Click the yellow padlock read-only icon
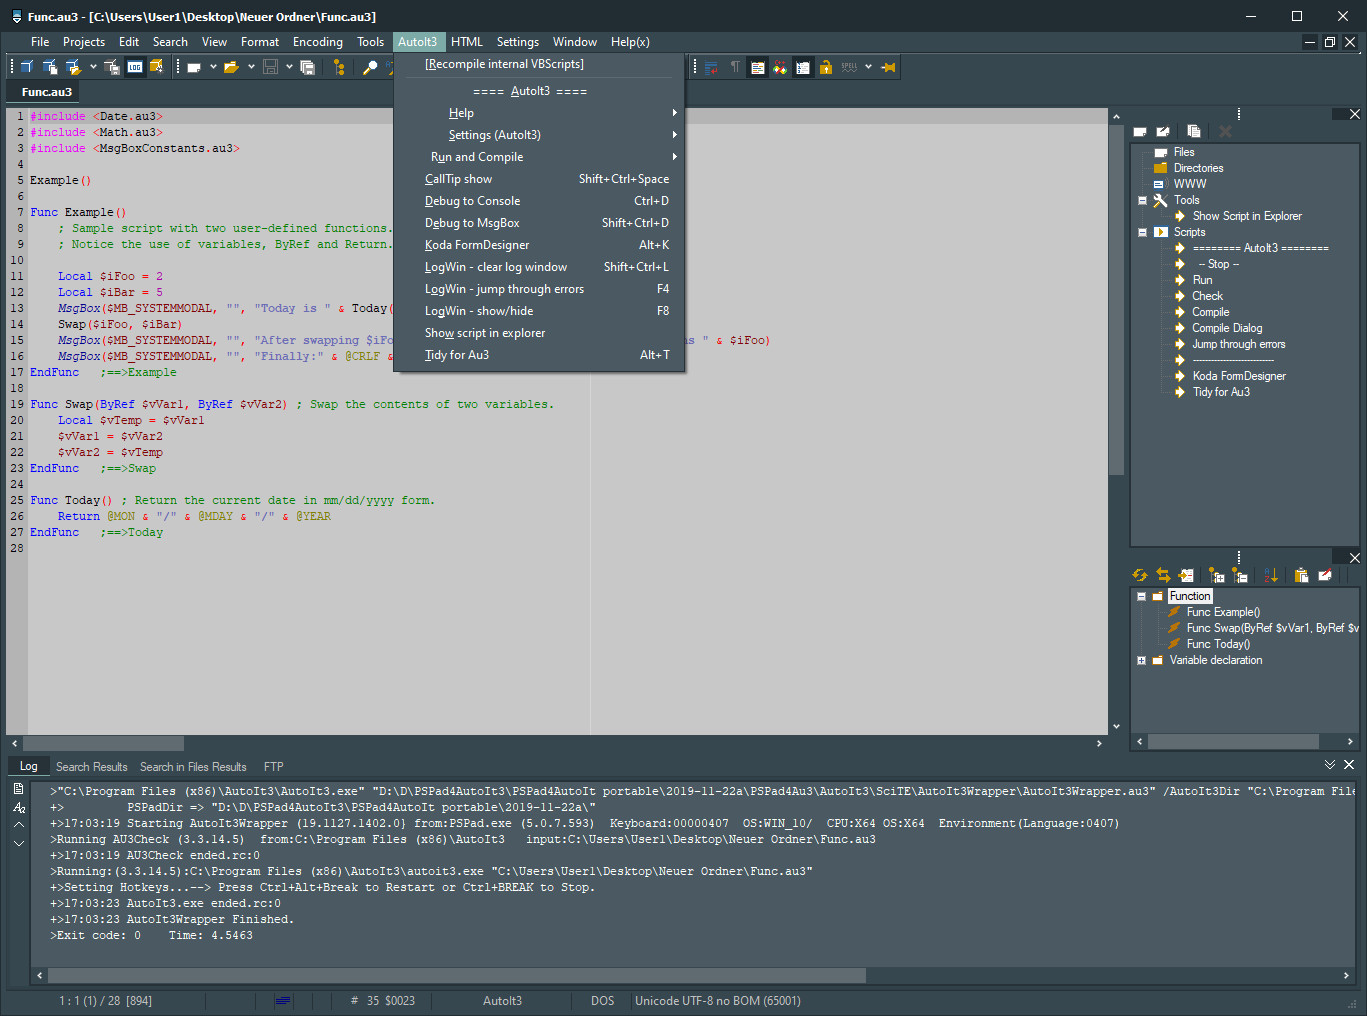The width and height of the screenshot is (1367, 1016). click(x=825, y=67)
